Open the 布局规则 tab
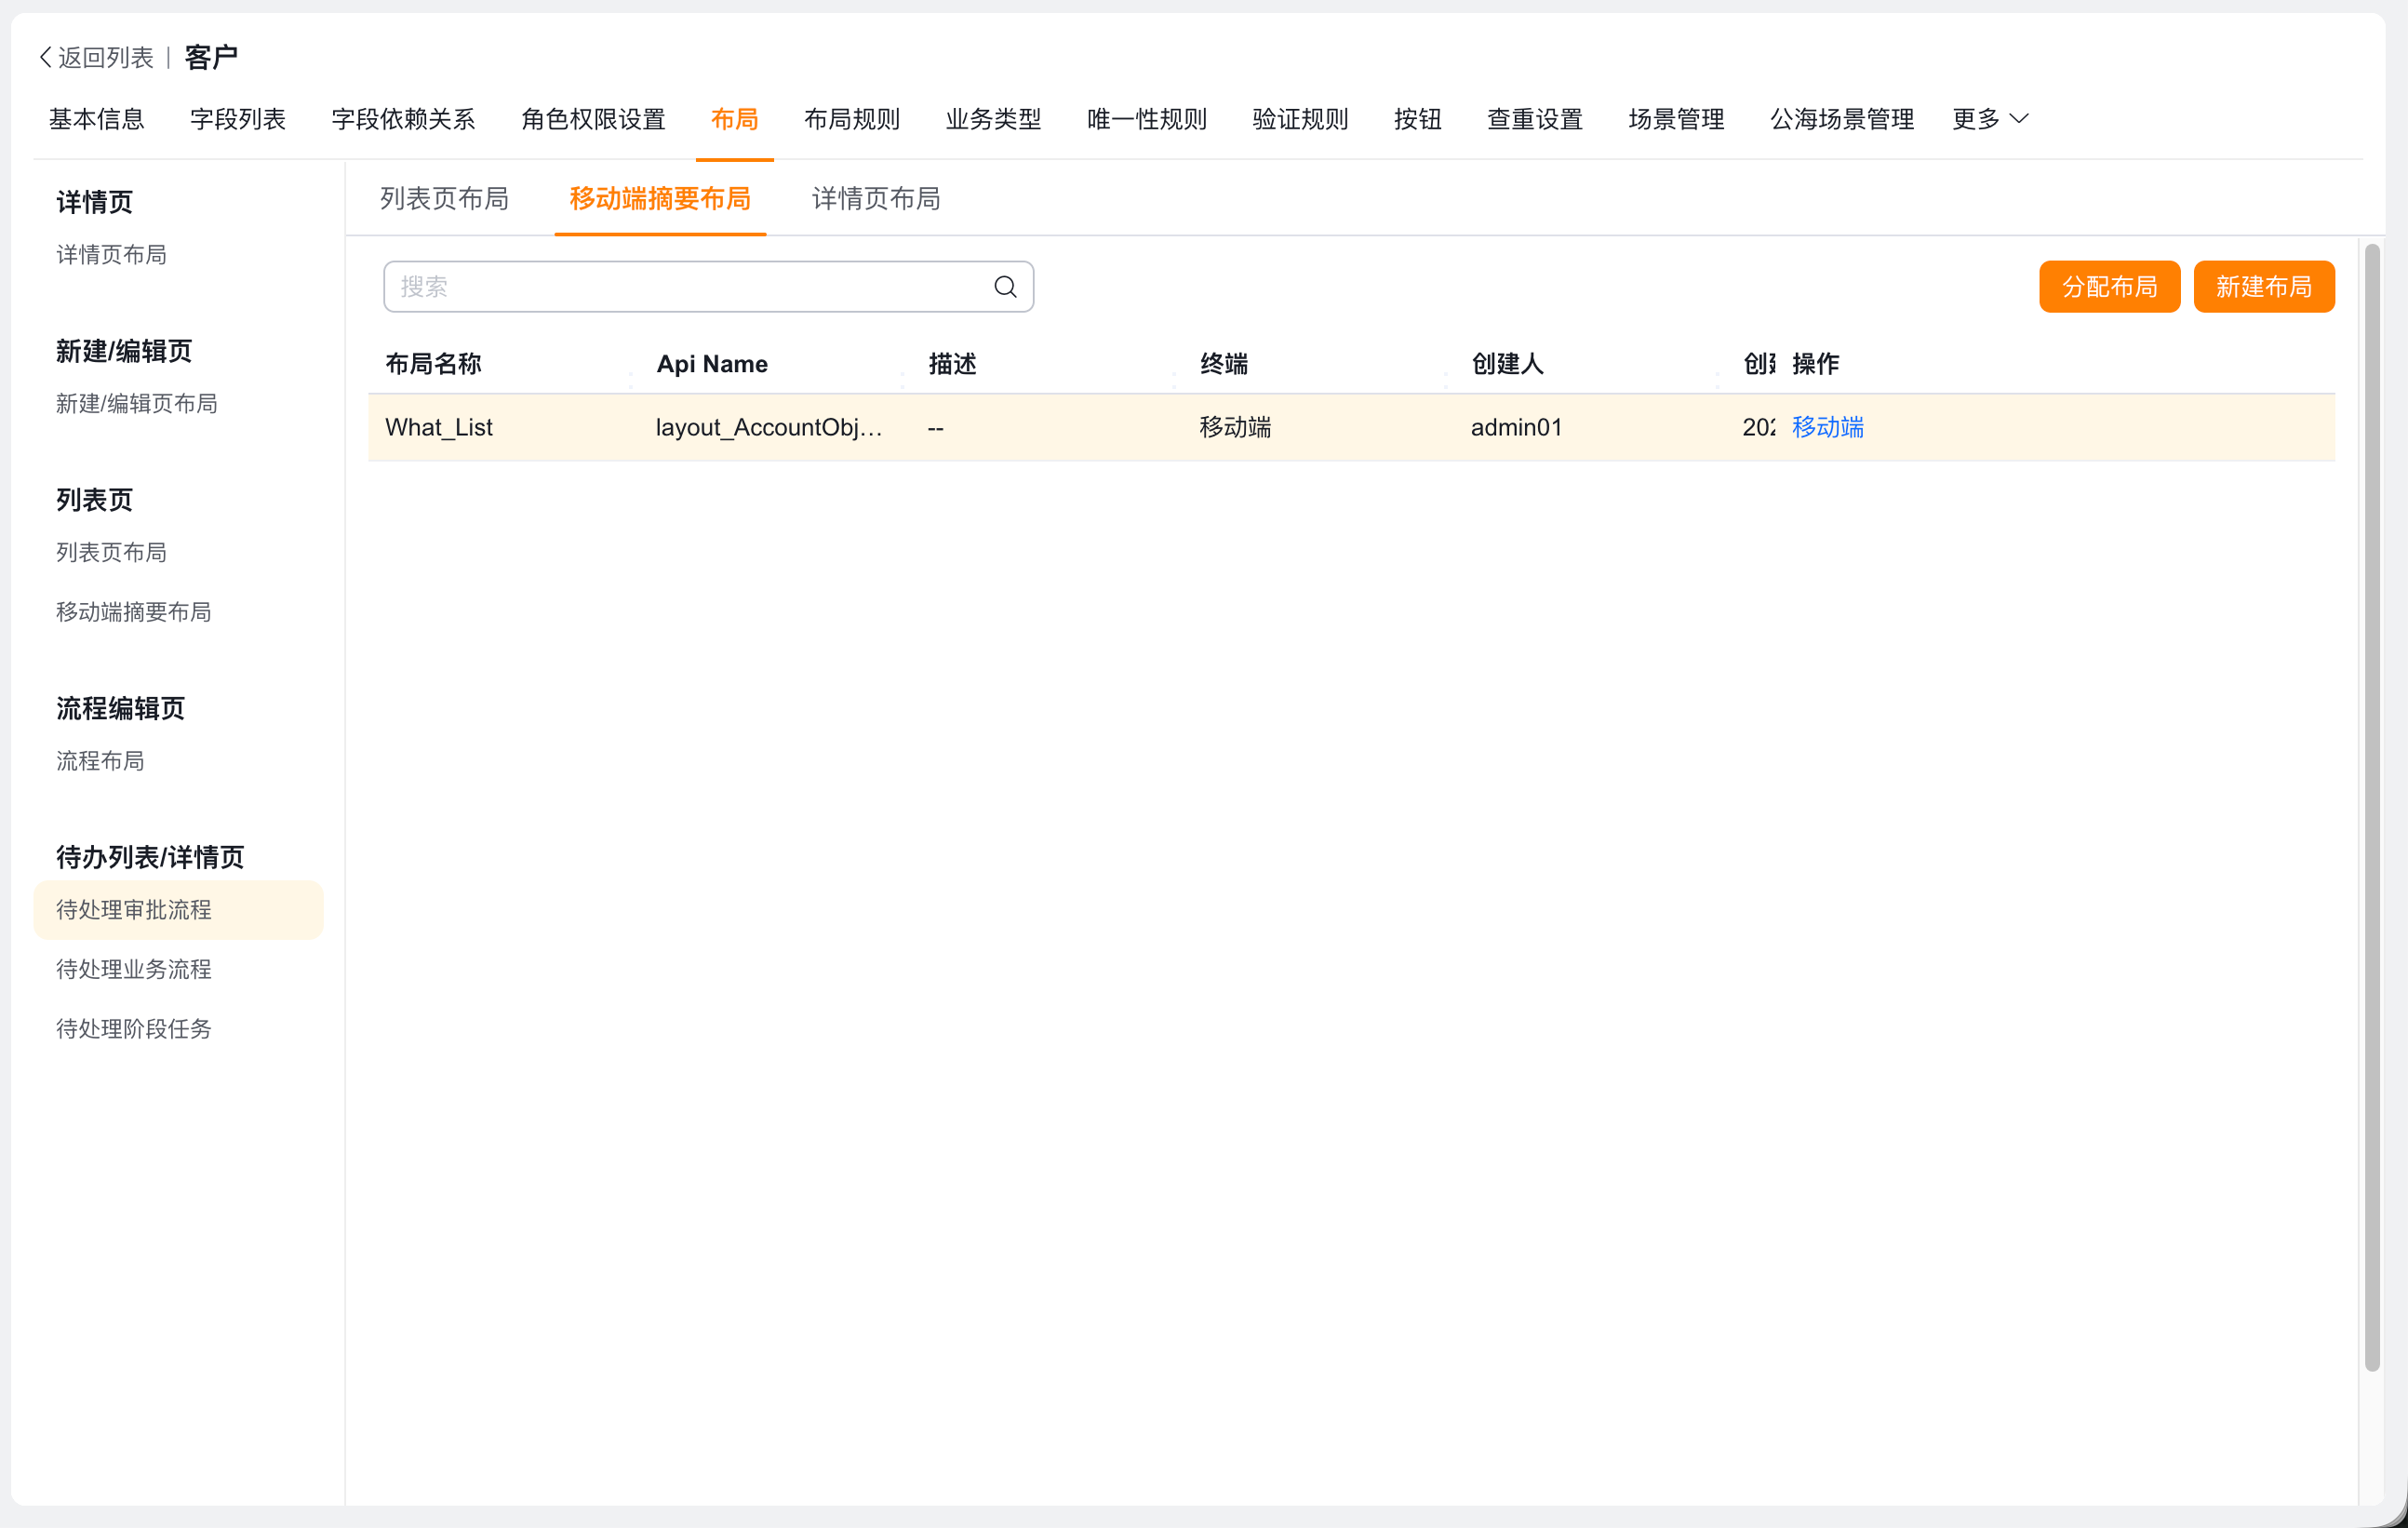 852,119
